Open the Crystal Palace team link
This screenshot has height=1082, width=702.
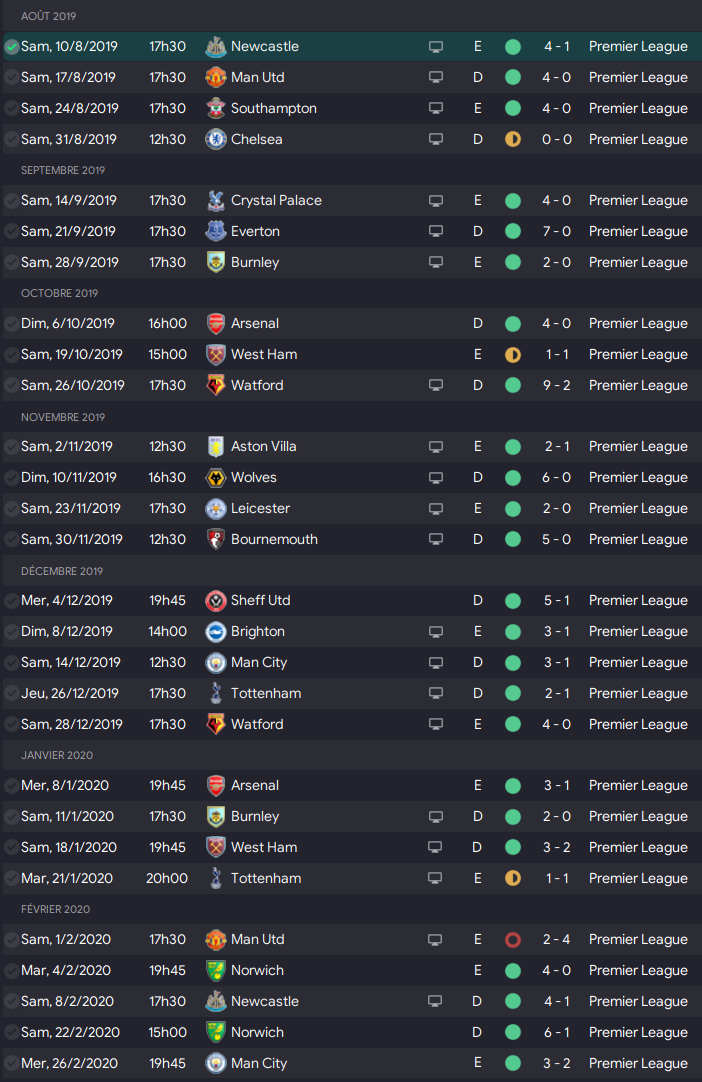[x=276, y=201]
